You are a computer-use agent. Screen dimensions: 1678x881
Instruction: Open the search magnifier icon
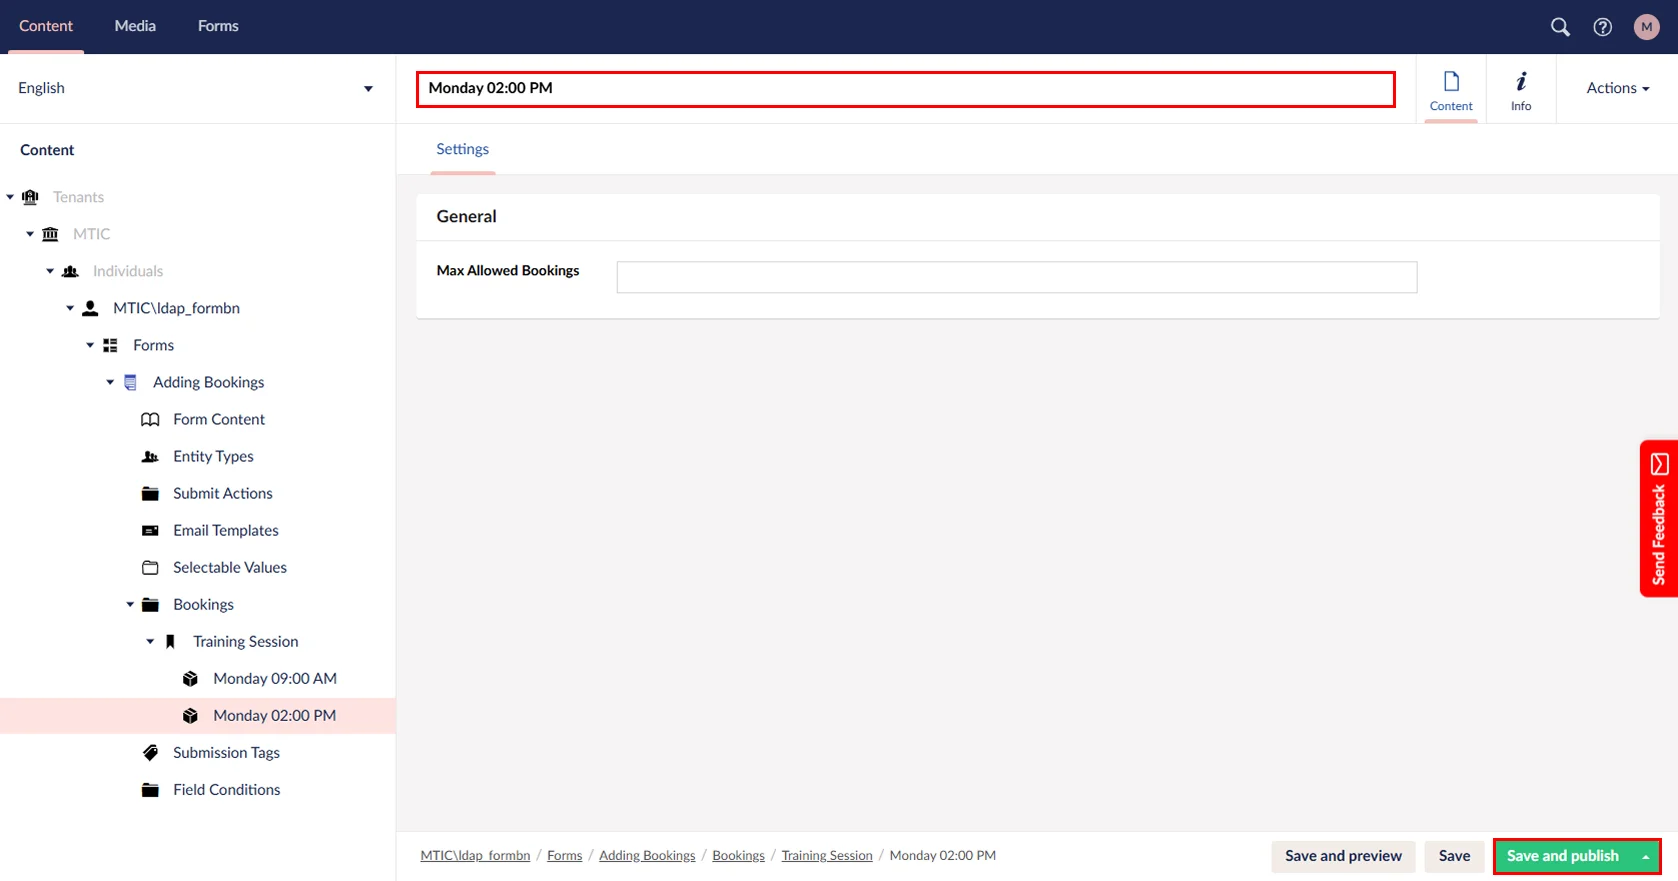pos(1559,27)
